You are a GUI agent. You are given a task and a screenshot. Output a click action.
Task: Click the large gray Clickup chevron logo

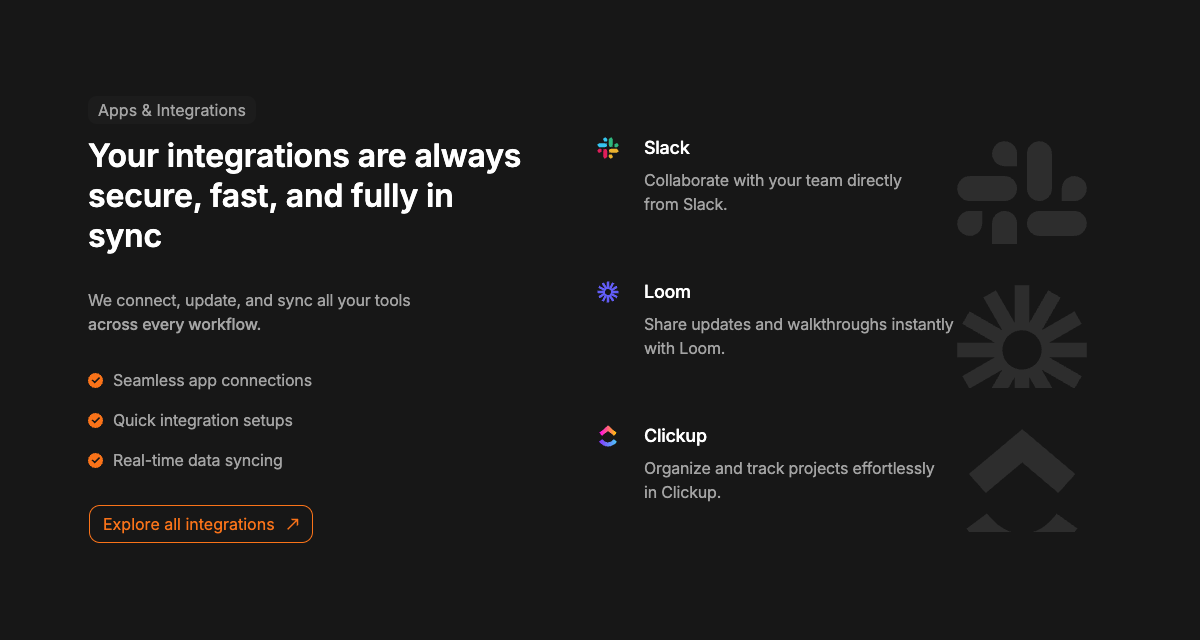click(x=1022, y=481)
